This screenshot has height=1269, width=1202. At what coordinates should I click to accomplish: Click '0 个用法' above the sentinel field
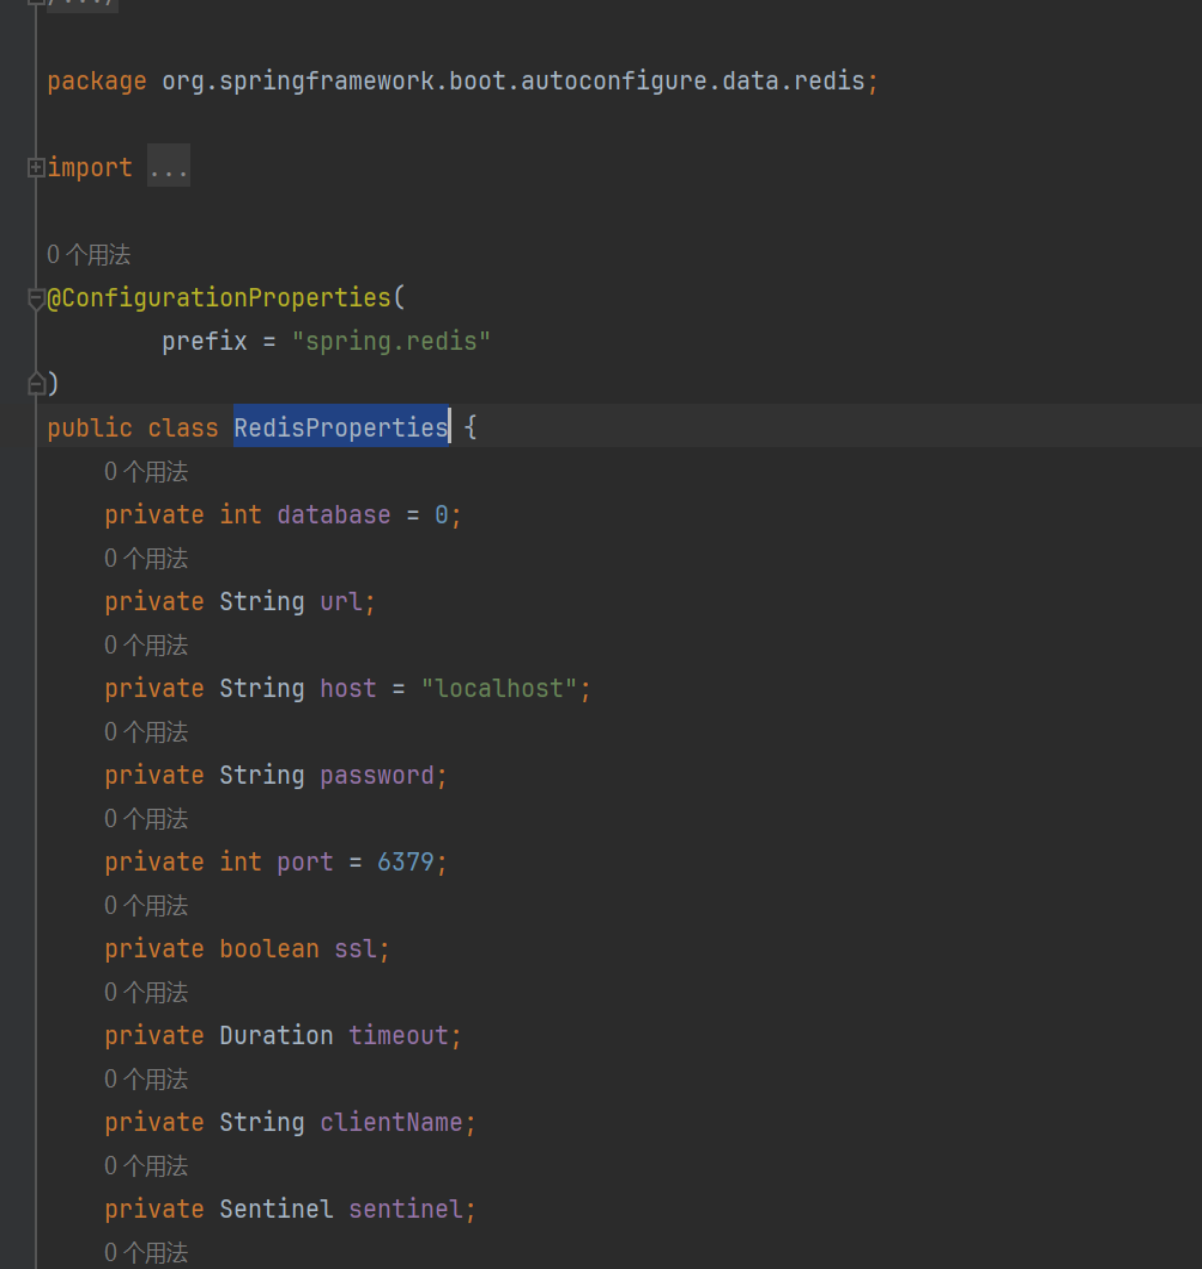point(145,1165)
